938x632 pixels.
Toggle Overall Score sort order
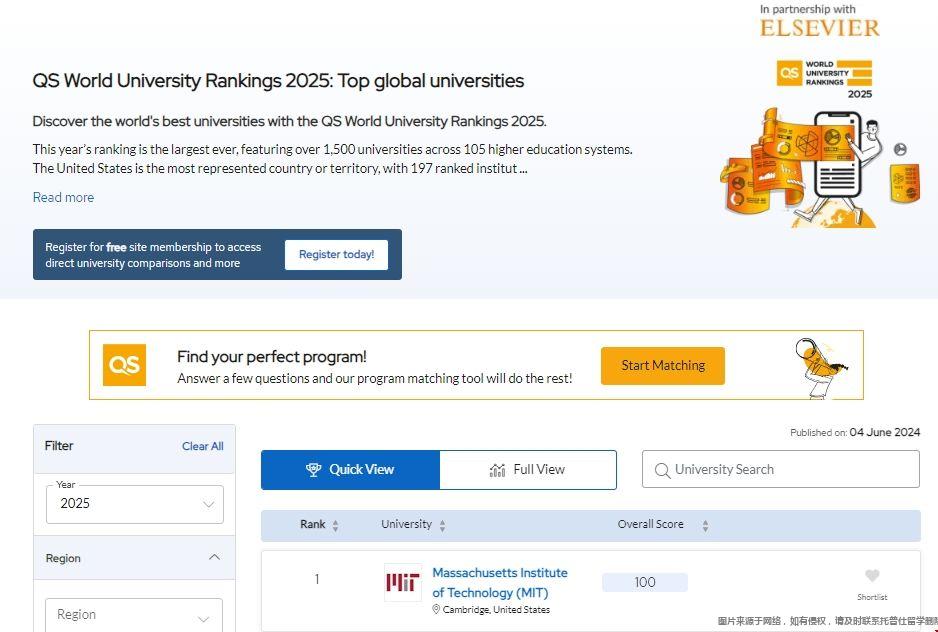[704, 524]
